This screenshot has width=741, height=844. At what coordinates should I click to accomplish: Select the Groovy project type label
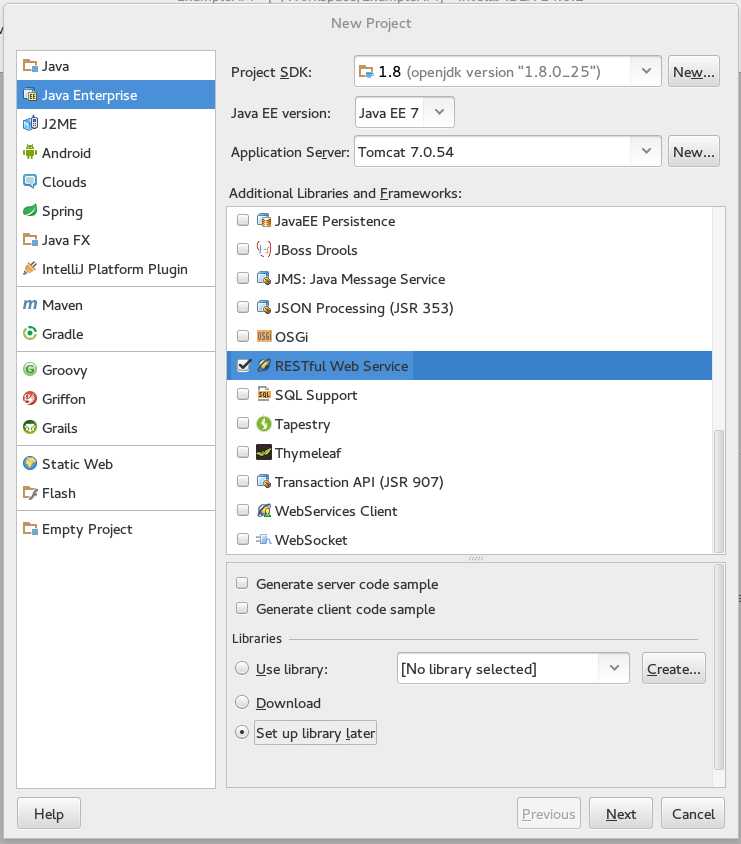(65, 370)
